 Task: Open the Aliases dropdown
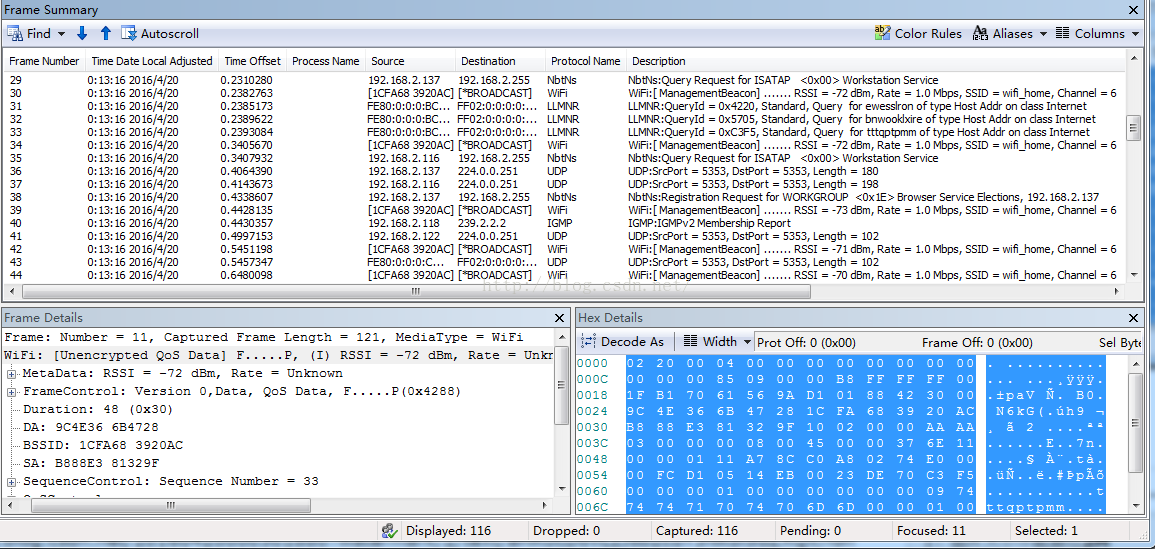pyautogui.click(x=1009, y=34)
